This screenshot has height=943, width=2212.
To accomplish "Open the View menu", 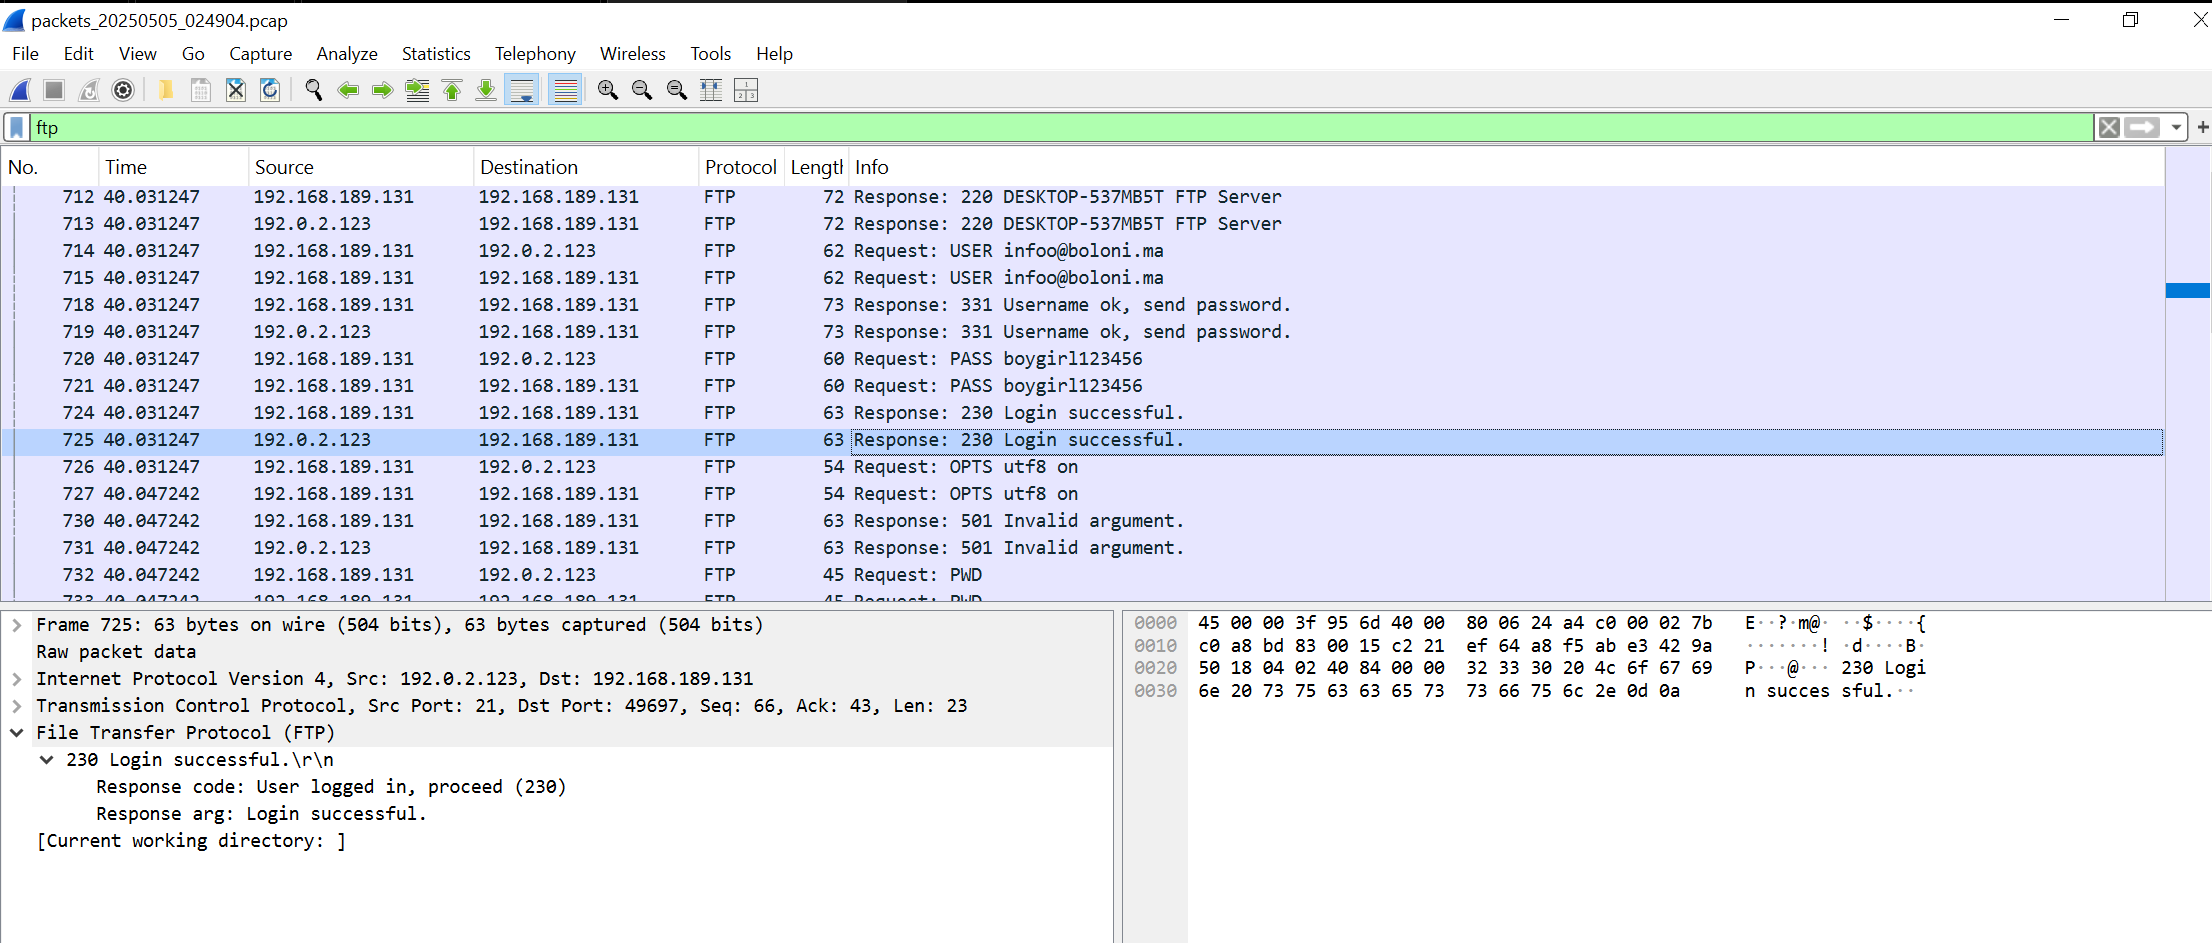I will coord(137,54).
